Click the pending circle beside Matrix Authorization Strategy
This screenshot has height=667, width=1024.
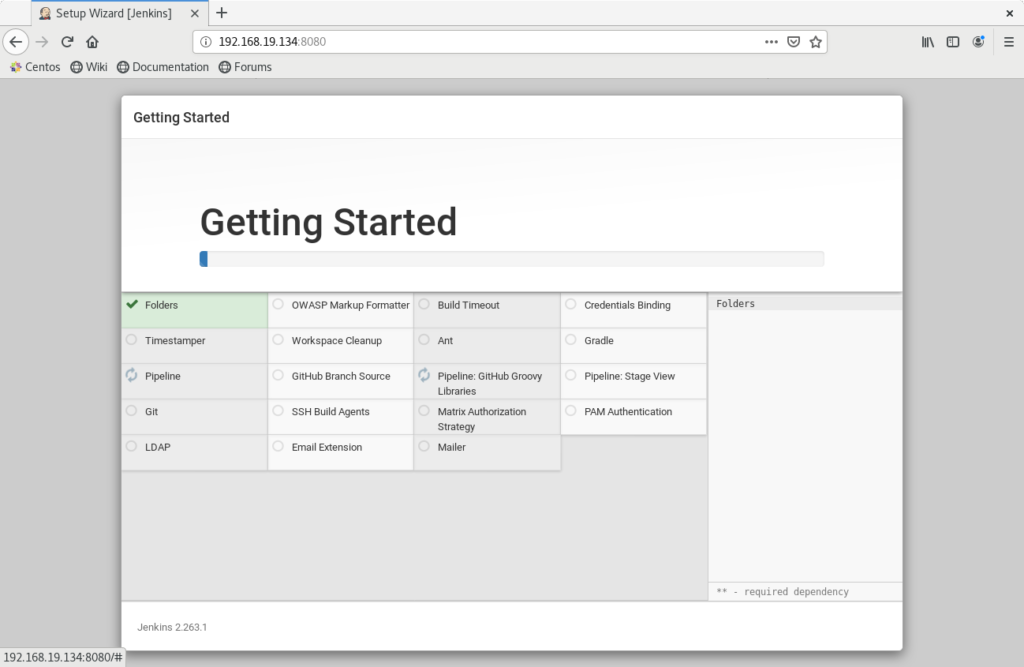424,411
